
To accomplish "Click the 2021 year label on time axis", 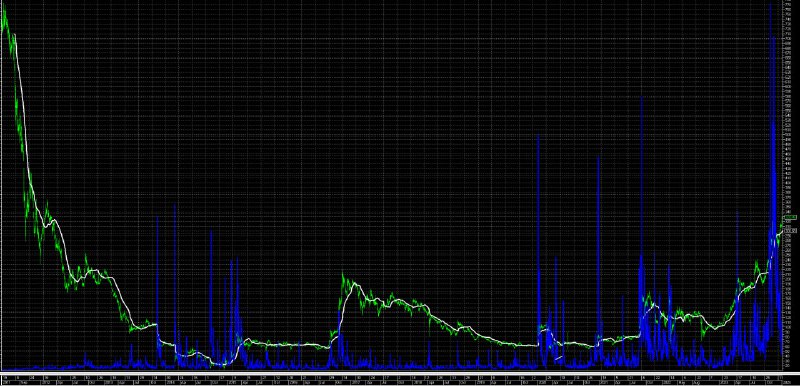I will [604, 381].
